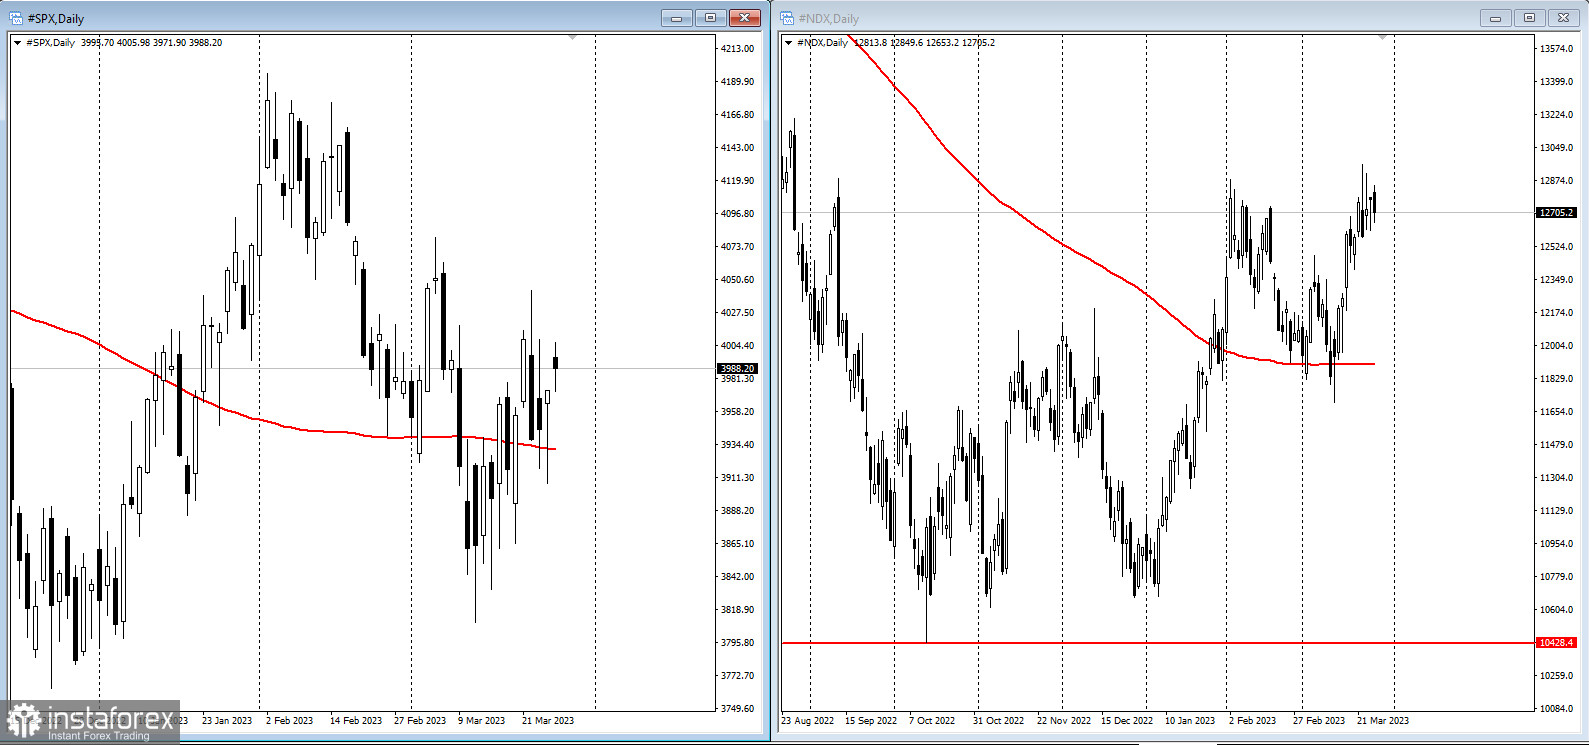Click the current price tag 3988.20

(737, 368)
